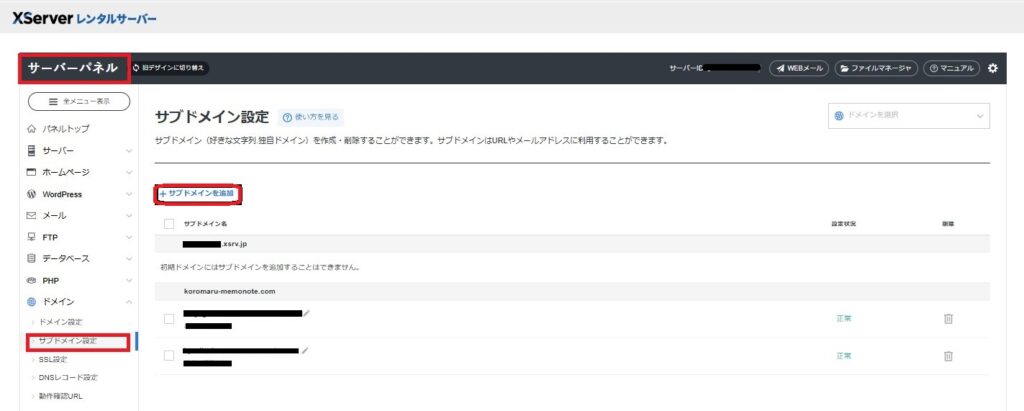This screenshot has width=1024, height=411.
Task: Delete the first subdomain with trash icon
Action: coord(948,318)
